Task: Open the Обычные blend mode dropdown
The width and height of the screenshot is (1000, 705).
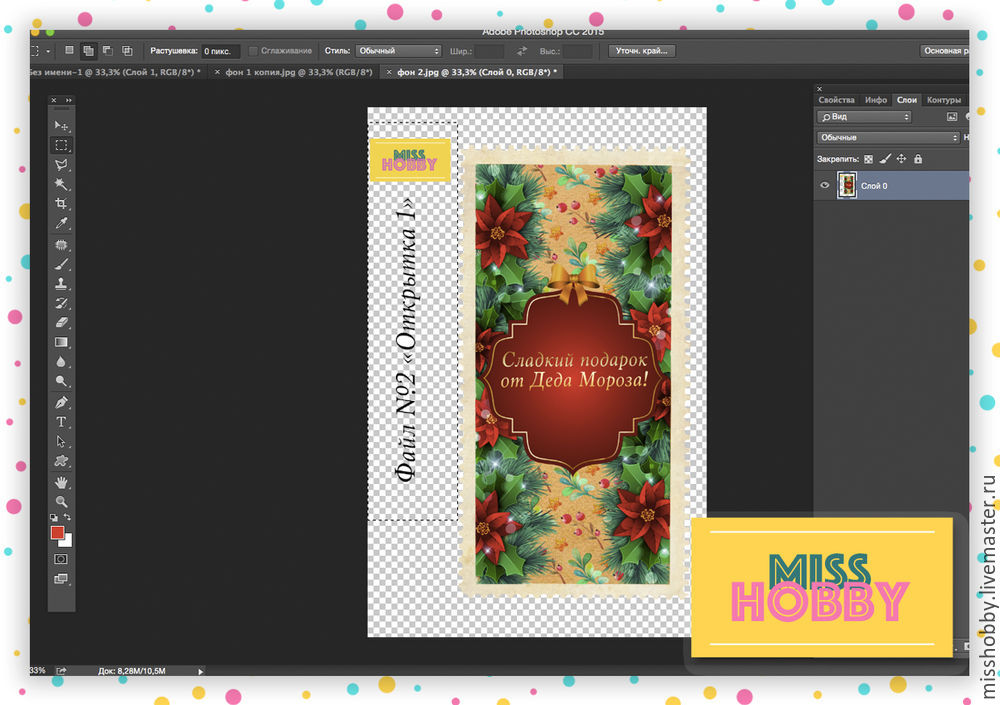Action: (x=887, y=138)
